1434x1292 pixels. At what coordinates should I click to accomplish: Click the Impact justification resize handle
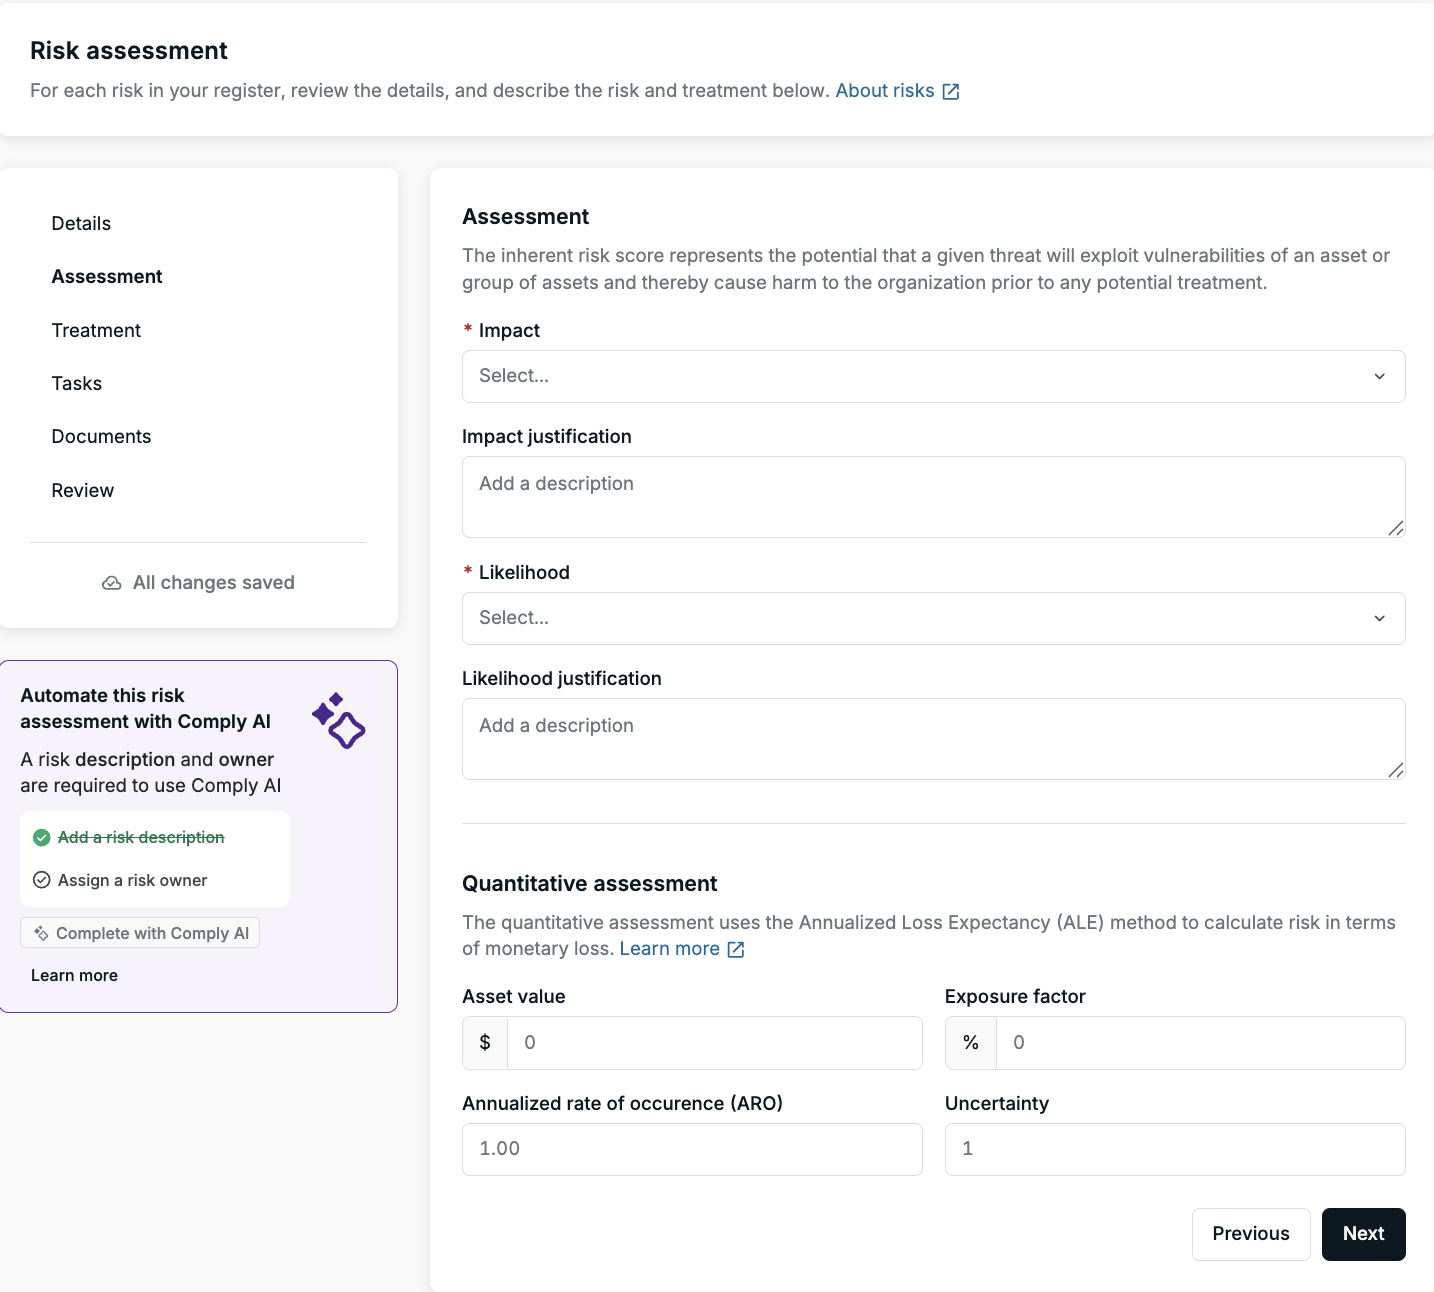pyautogui.click(x=1396, y=528)
